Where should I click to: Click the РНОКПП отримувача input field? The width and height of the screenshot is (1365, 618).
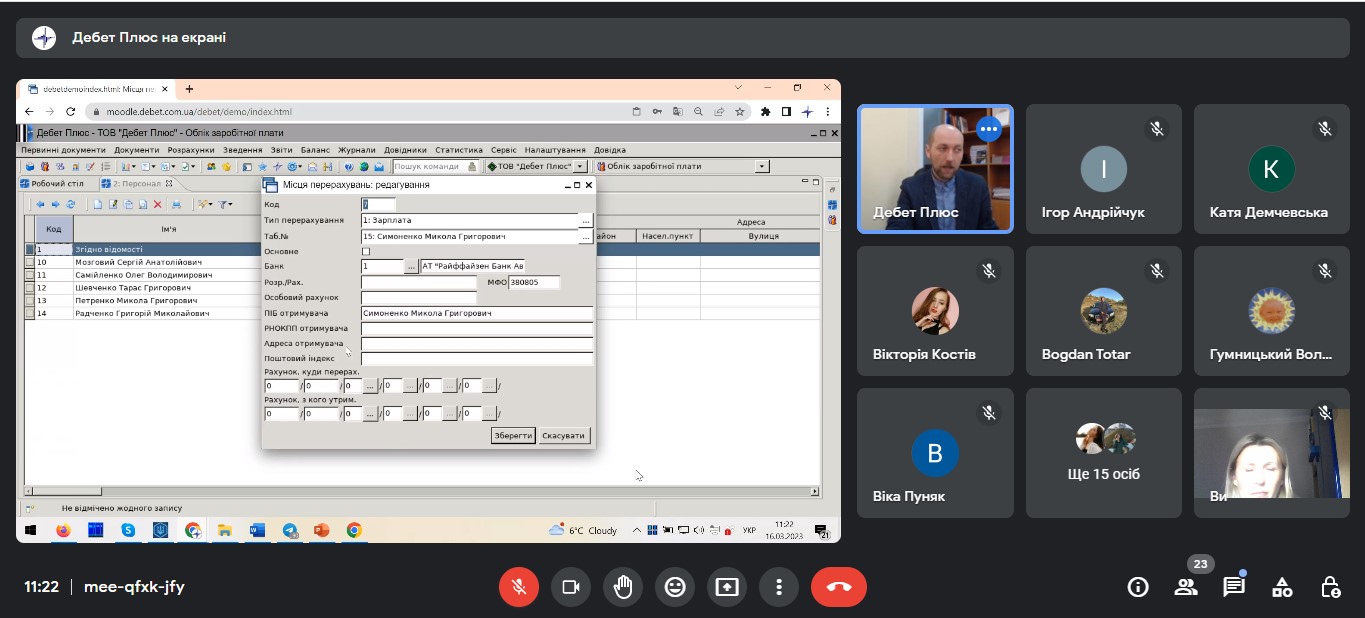point(477,329)
